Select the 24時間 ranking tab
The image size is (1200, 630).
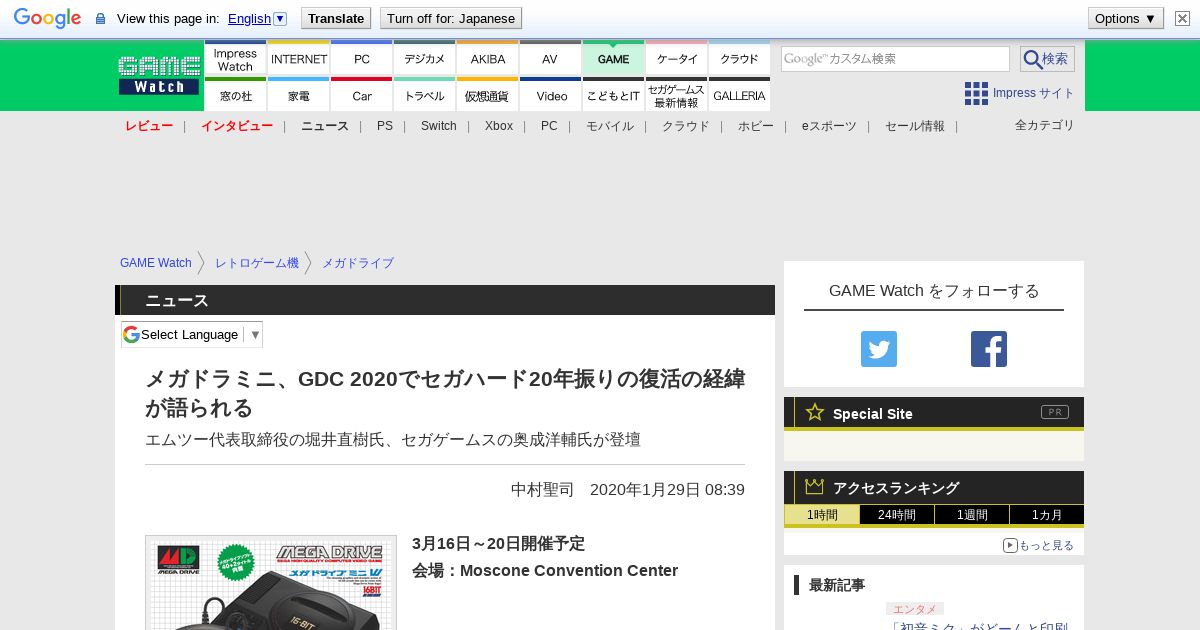point(897,515)
